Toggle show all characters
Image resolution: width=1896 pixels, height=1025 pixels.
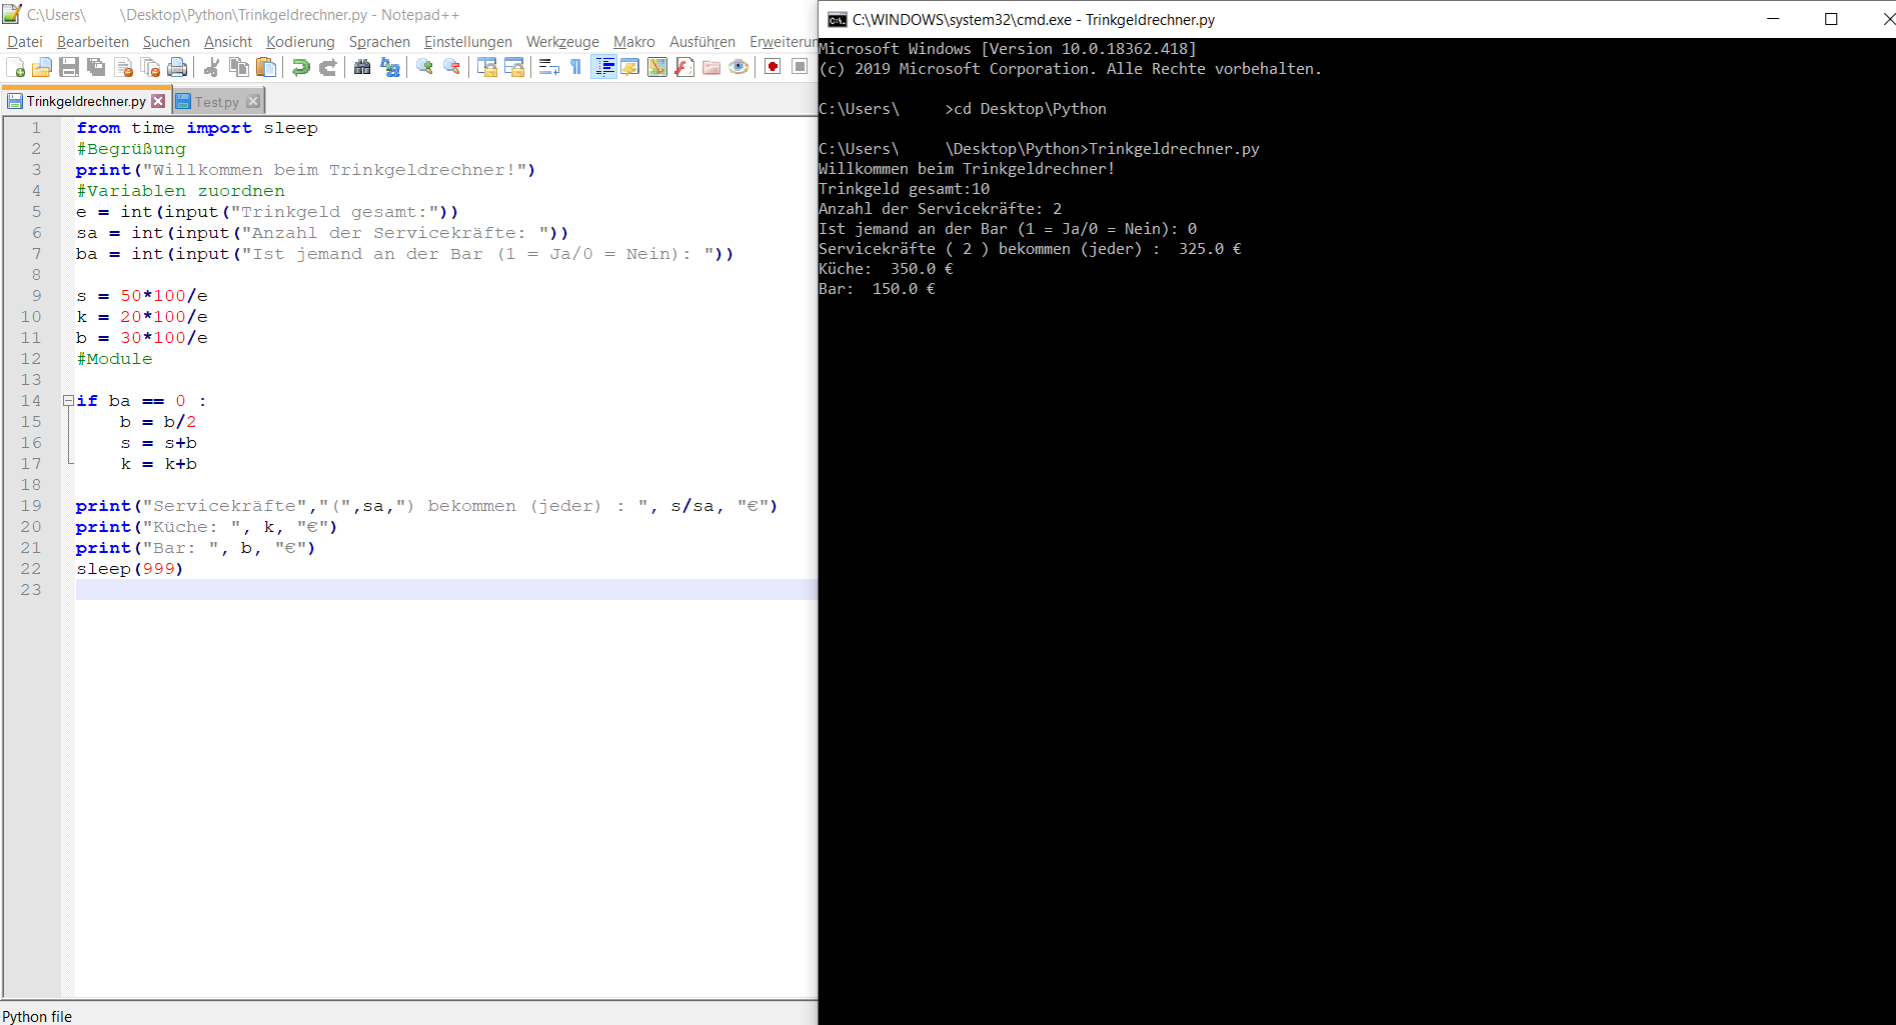coord(575,67)
